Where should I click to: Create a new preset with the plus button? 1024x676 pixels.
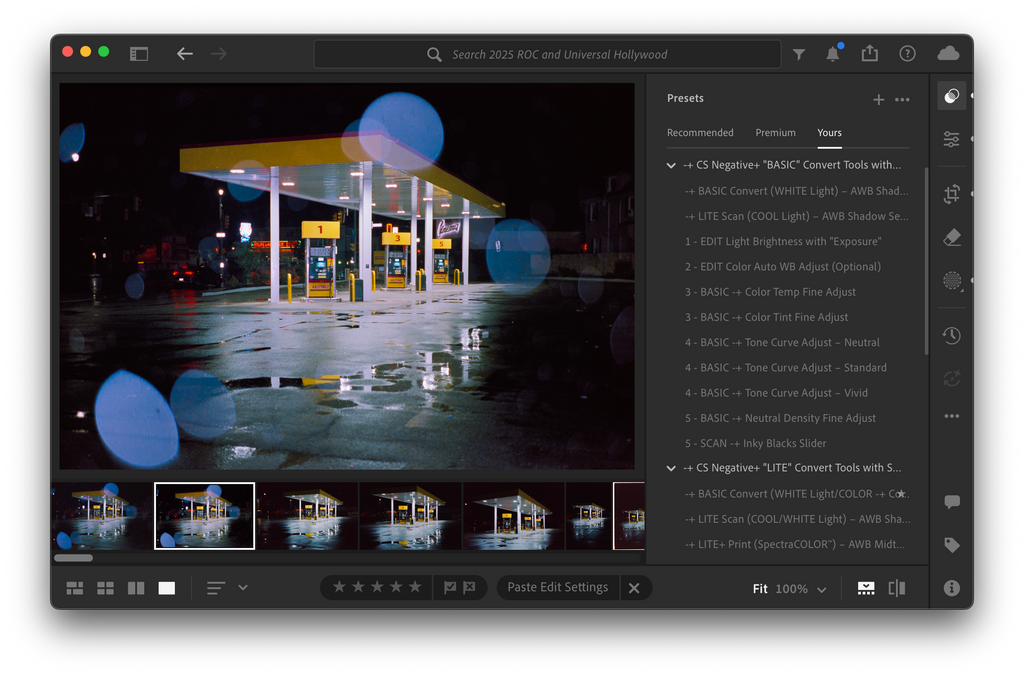pos(879,99)
